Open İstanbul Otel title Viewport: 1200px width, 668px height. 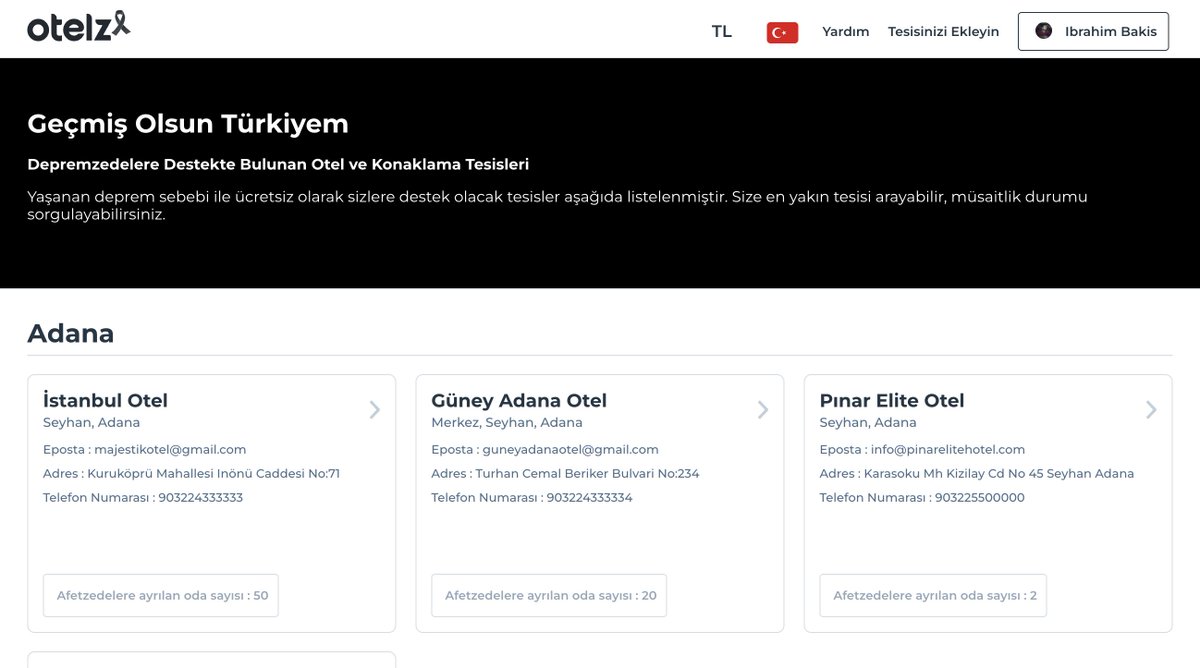pos(105,400)
